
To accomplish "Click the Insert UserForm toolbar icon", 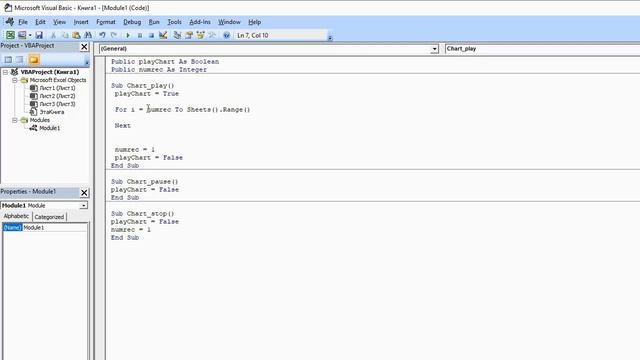I will point(22,36).
